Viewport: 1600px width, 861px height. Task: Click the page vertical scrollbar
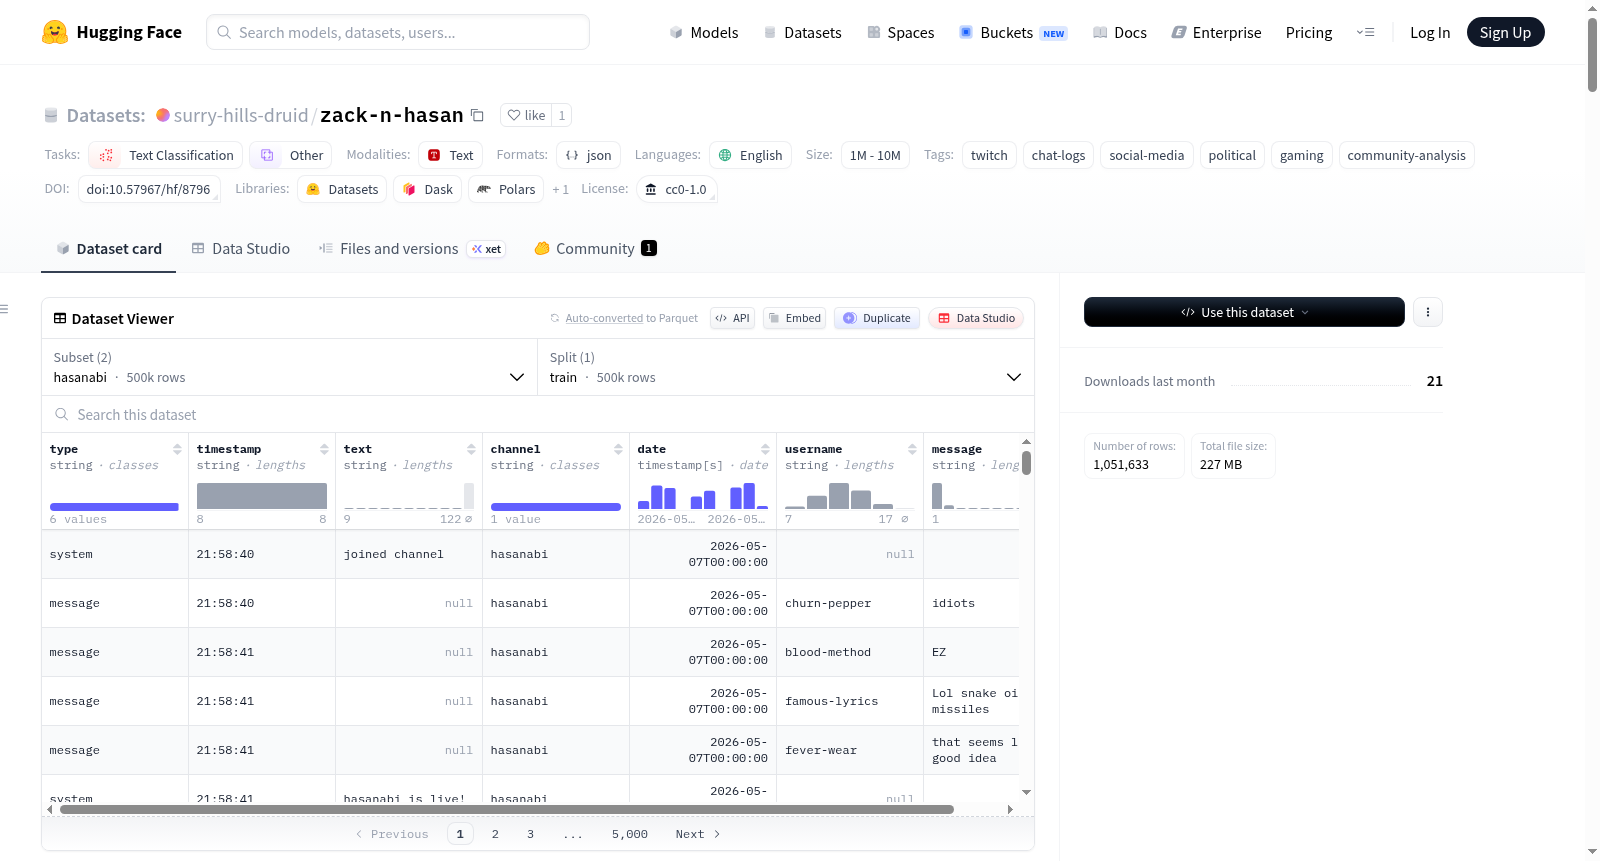(1592, 55)
